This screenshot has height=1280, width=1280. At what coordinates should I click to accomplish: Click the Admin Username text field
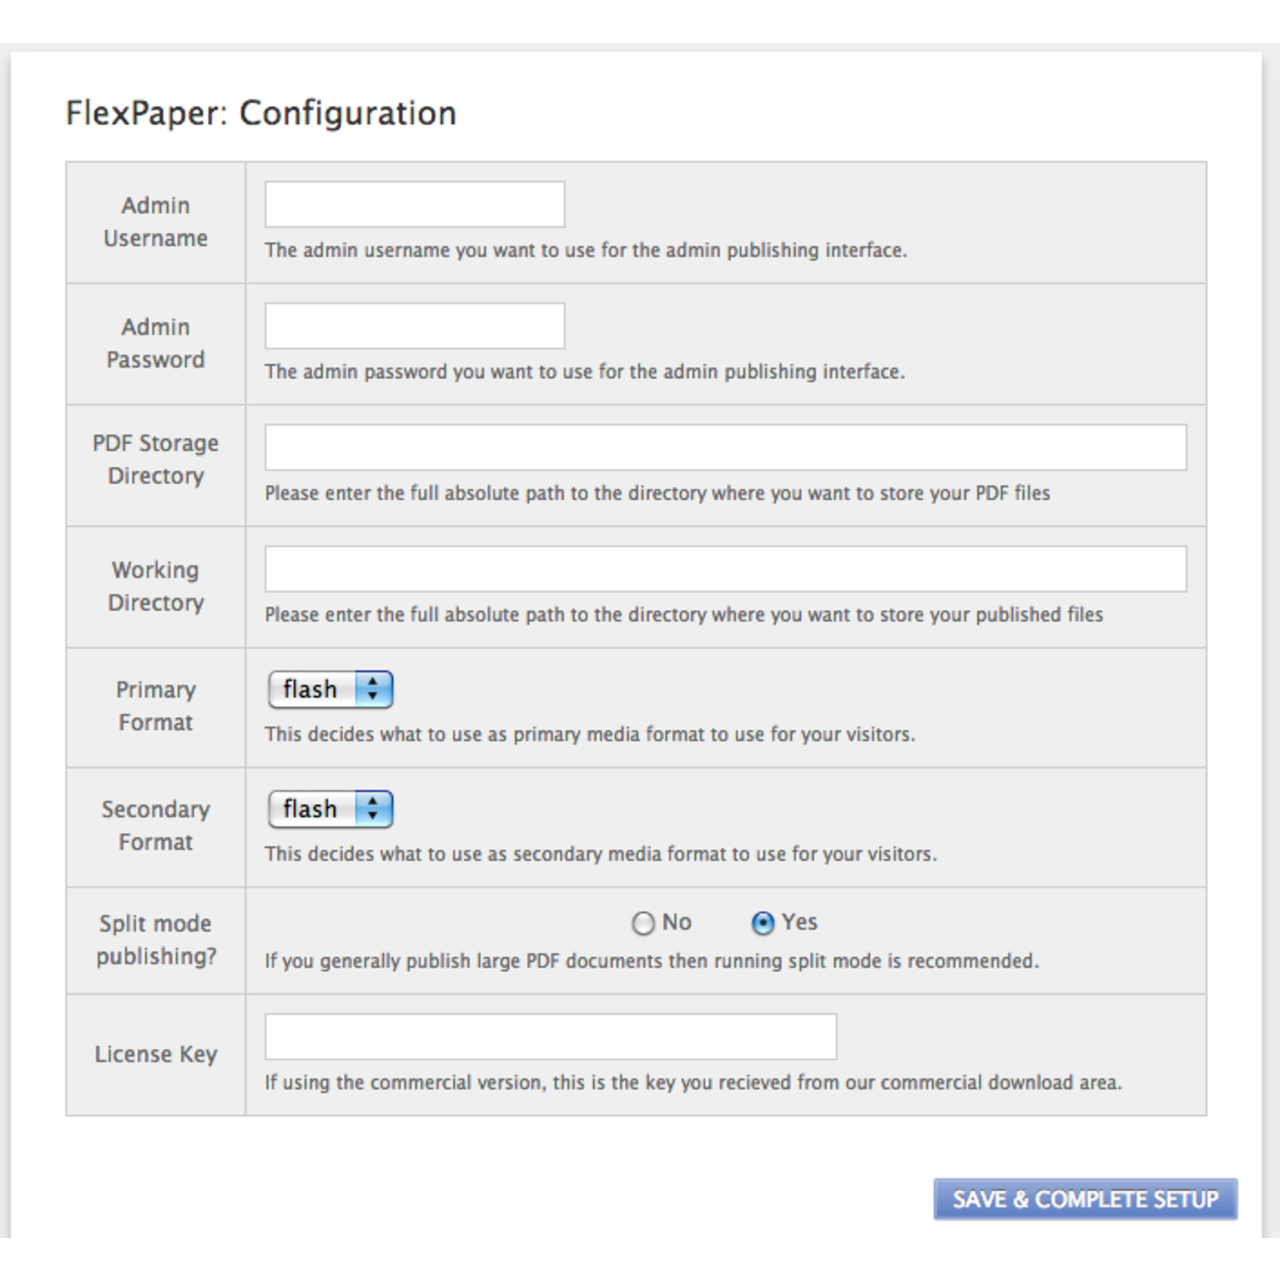click(414, 204)
